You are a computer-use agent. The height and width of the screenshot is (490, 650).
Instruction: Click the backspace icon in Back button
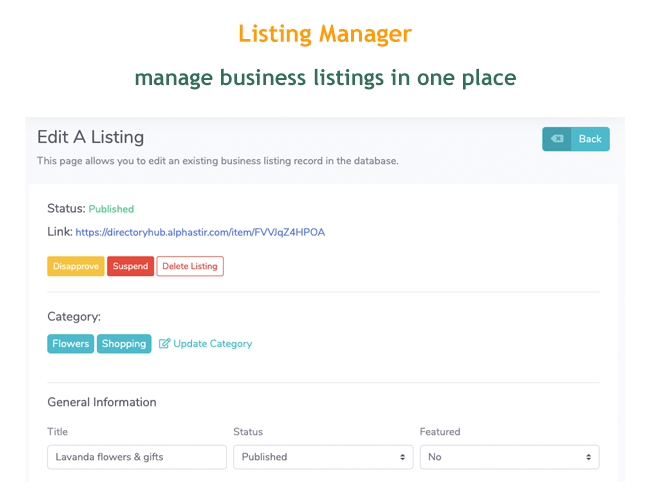pyautogui.click(x=557, y=139)
